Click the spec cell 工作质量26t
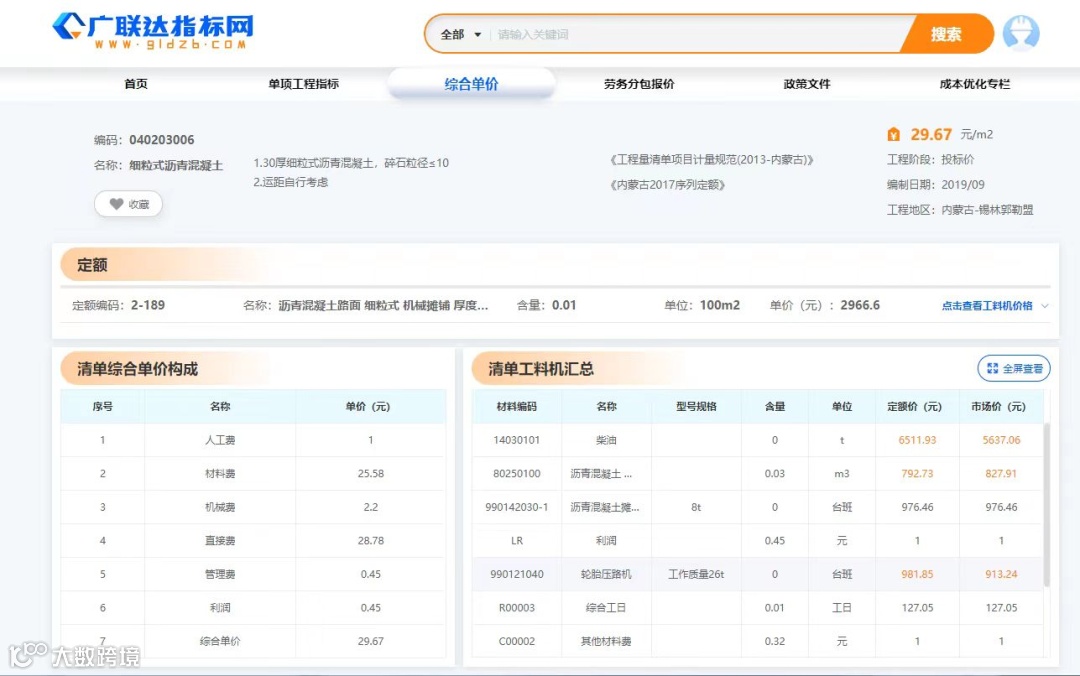 coord(696,574)
